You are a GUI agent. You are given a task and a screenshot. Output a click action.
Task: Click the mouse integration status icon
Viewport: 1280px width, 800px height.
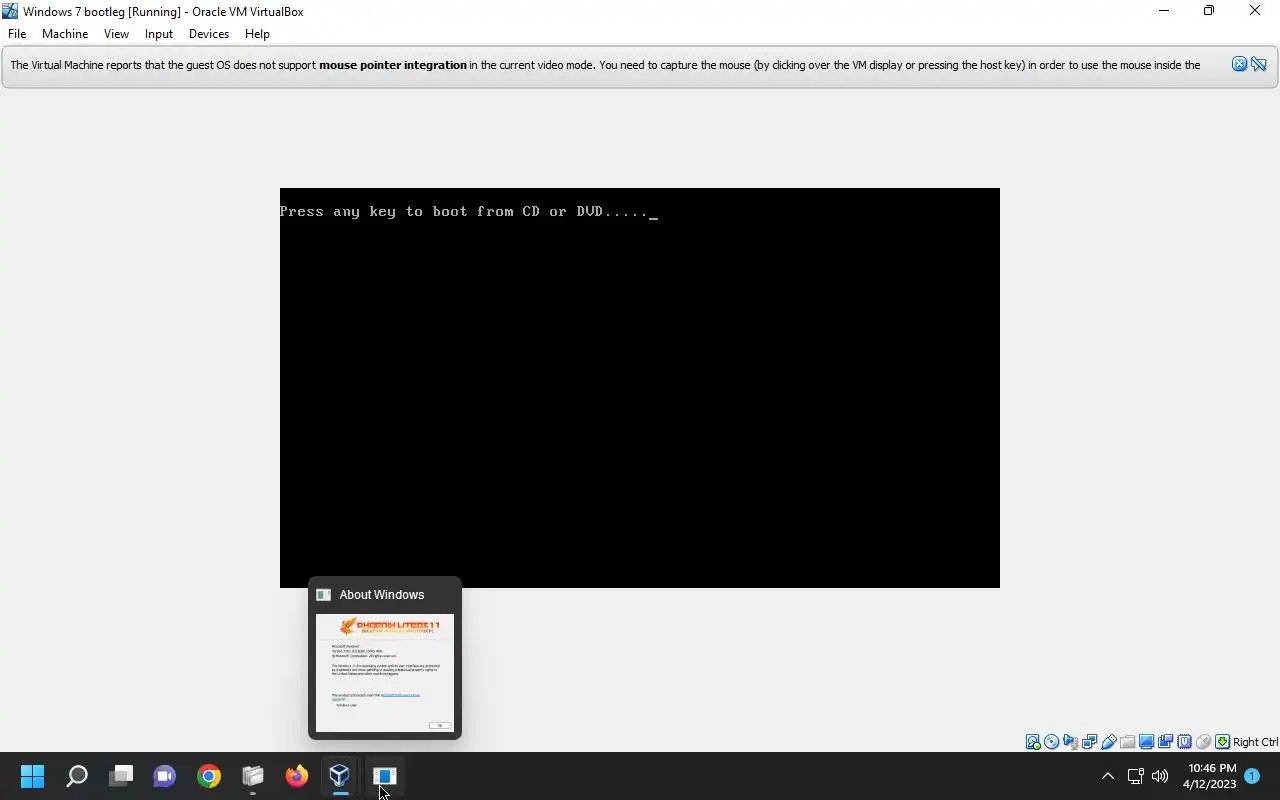(1203, 742)
